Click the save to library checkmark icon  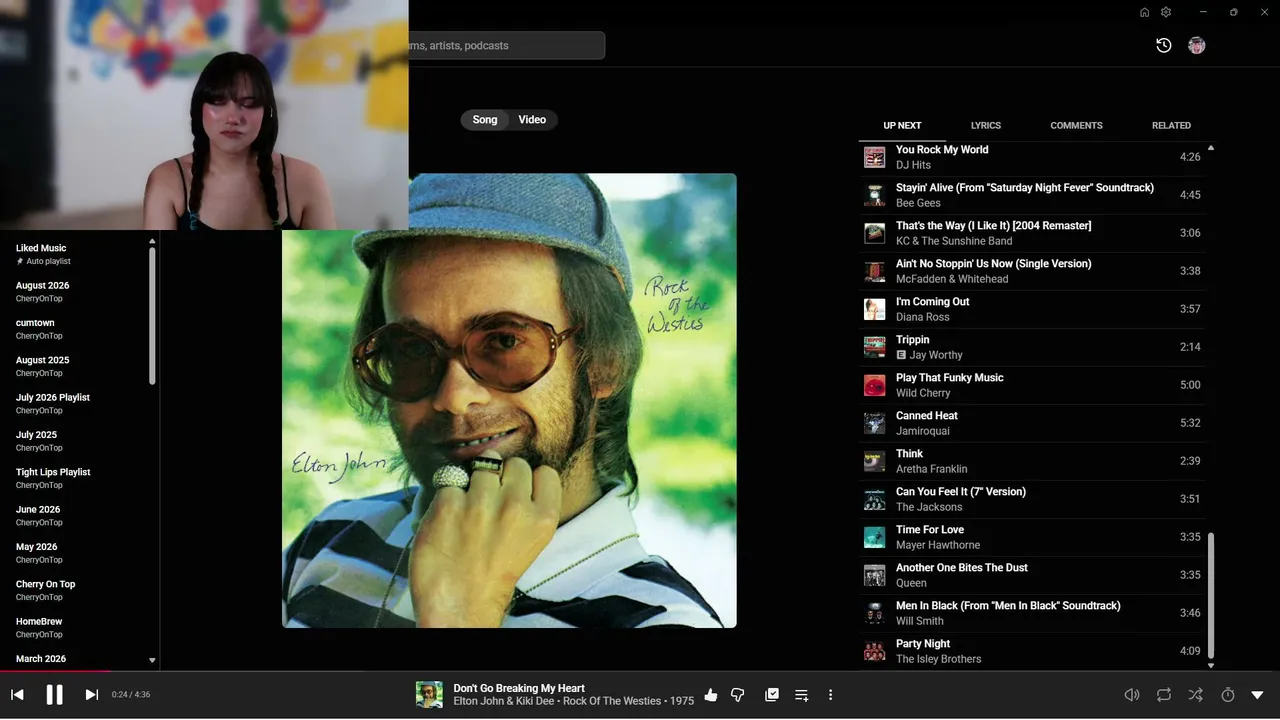772,695
